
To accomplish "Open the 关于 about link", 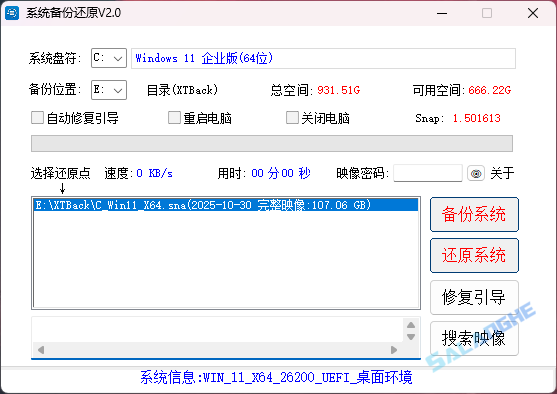I will point(502,173).
